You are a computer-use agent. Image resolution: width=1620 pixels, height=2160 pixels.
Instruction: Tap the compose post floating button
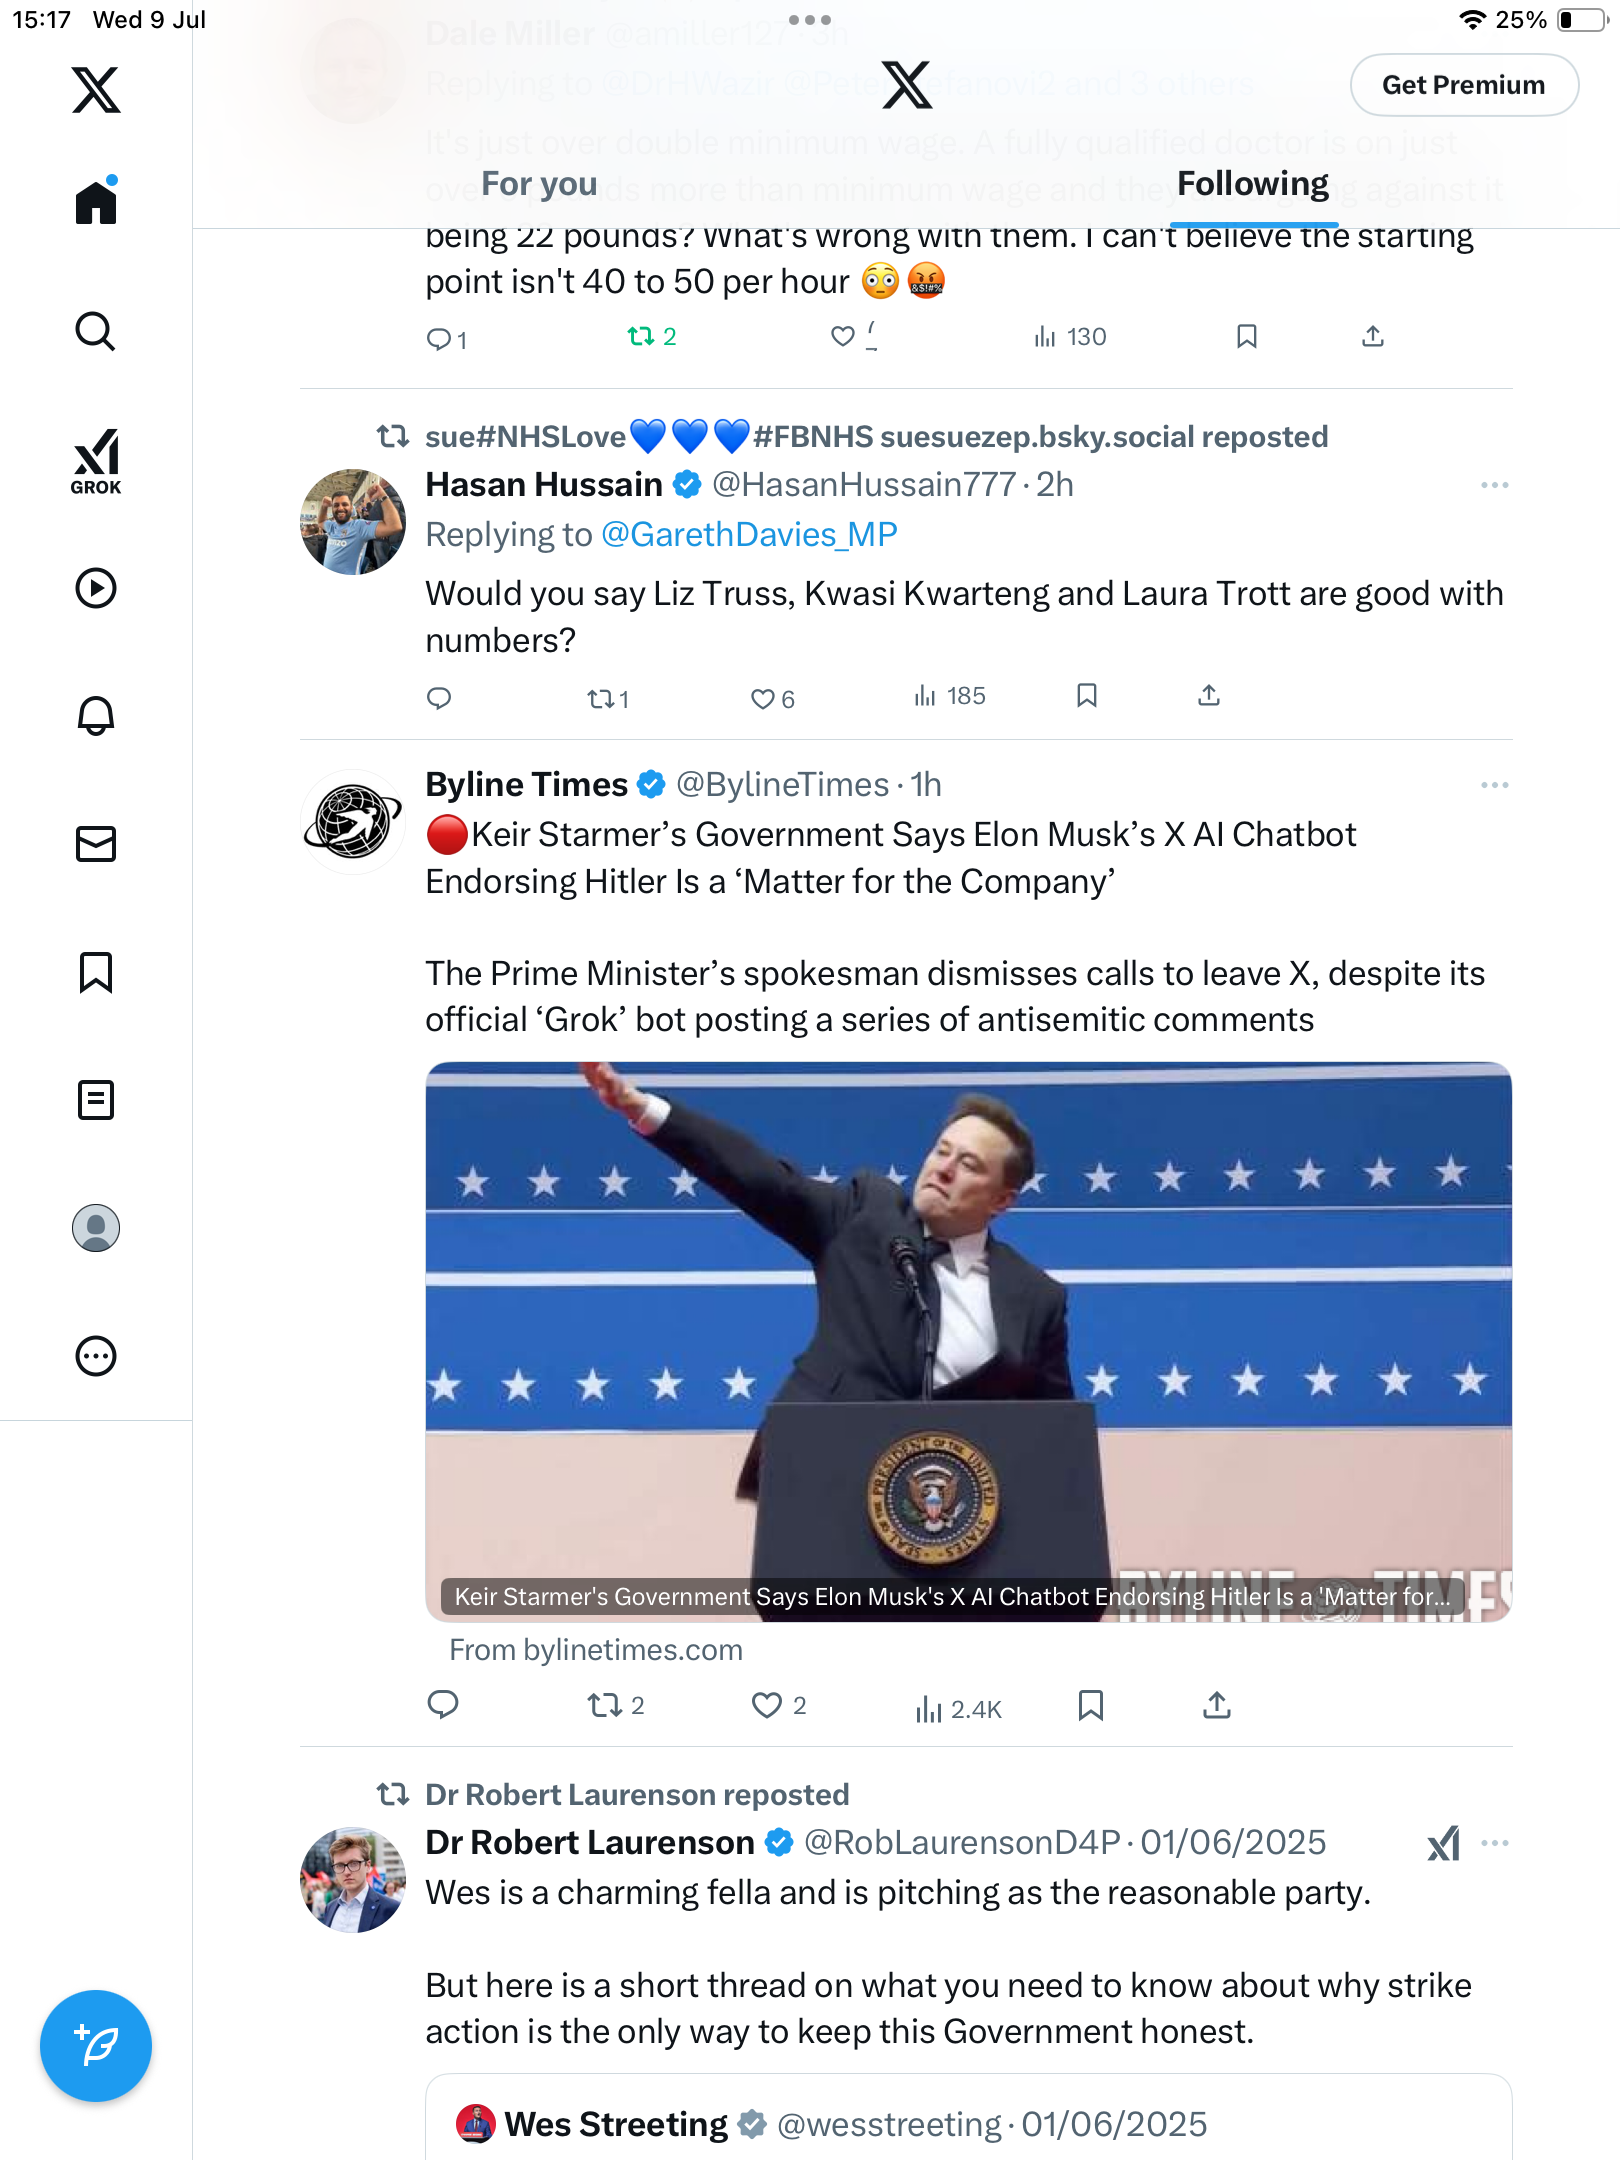click(x=96, y=2045)
